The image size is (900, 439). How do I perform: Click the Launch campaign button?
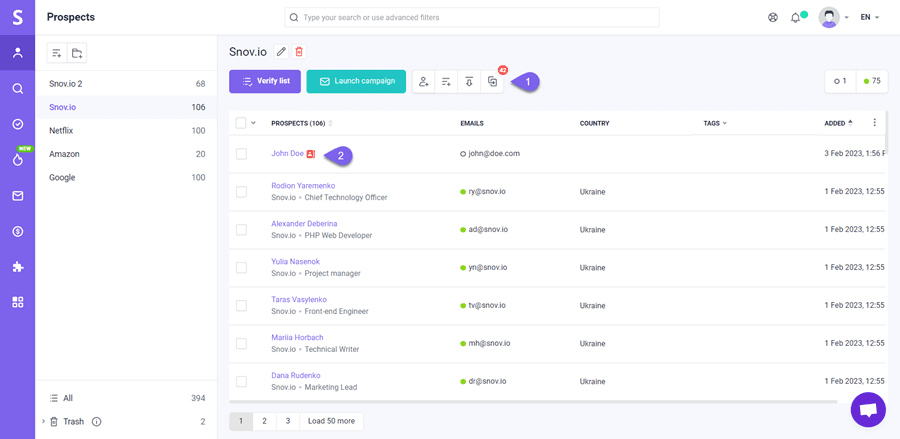click(x=356, y=81)
